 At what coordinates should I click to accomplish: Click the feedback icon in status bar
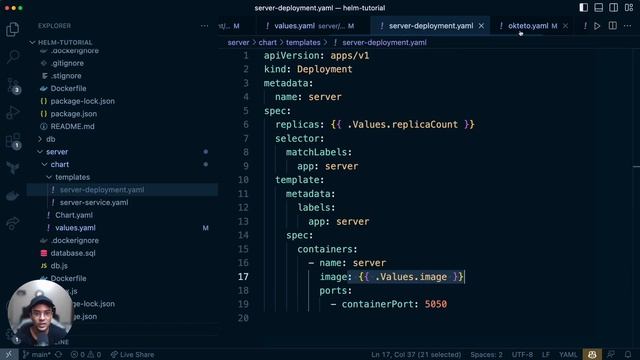611,354
